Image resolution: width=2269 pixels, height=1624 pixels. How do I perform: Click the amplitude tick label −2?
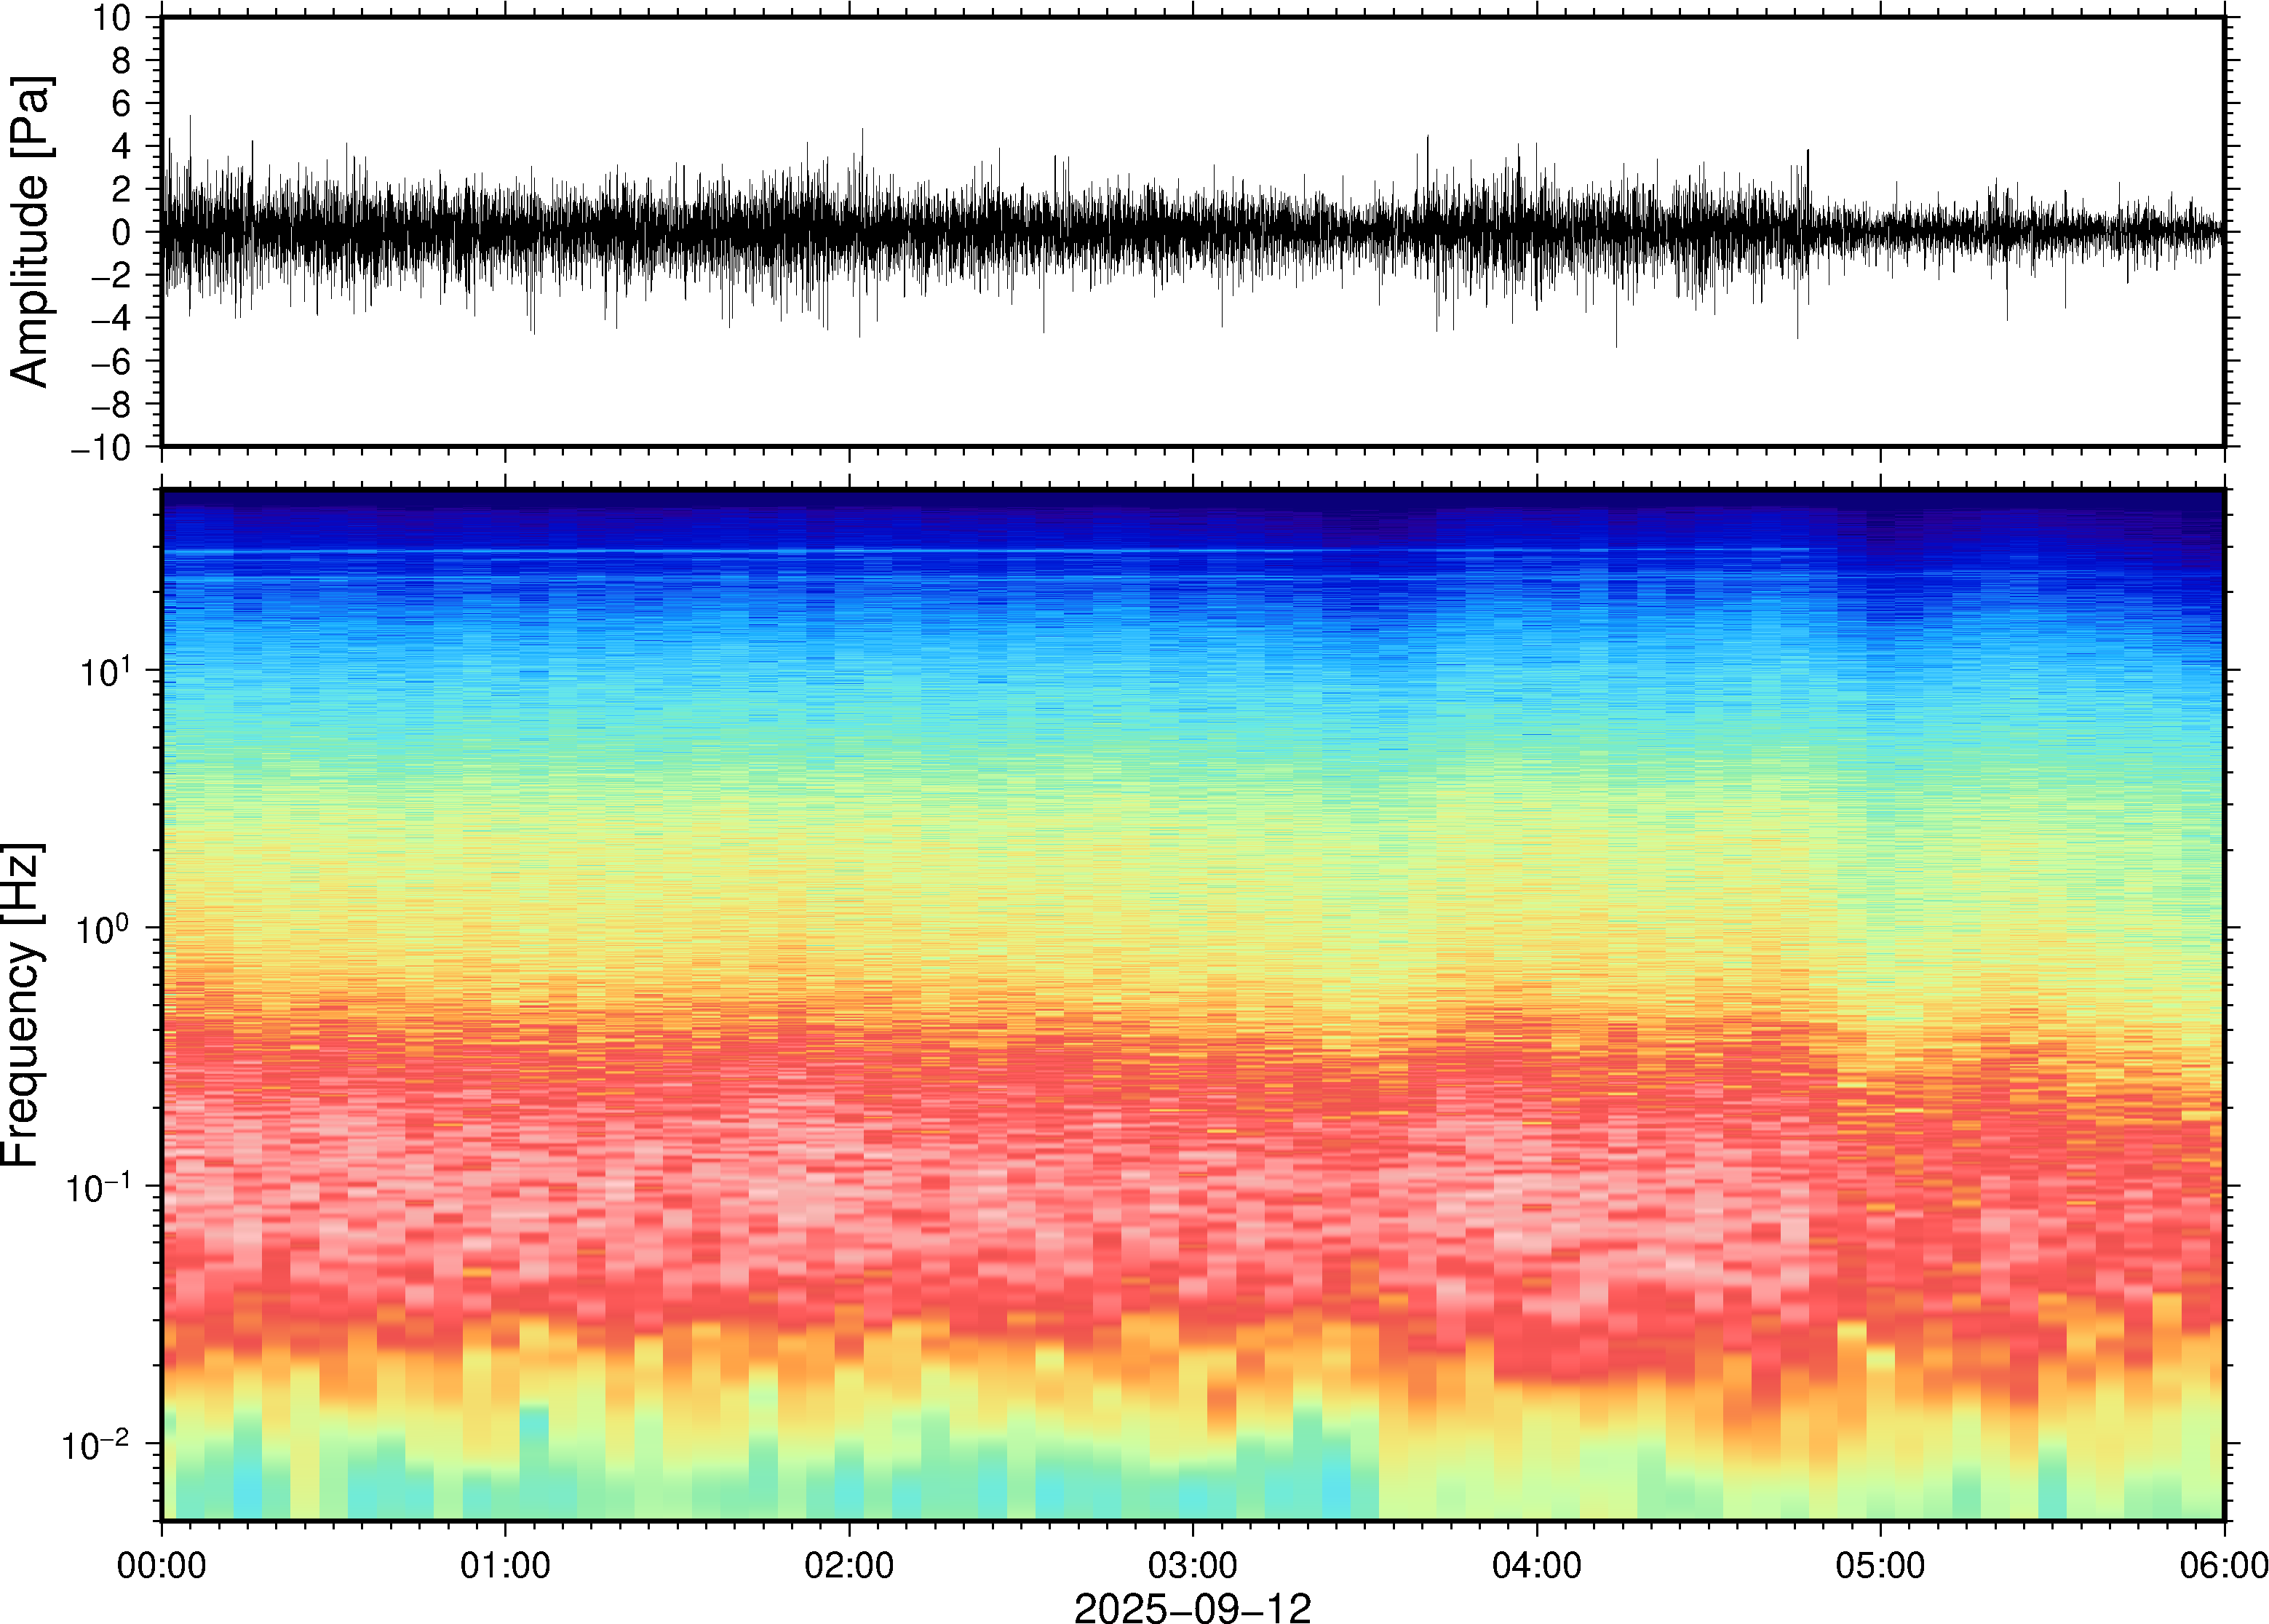click(x=110, y=276)
